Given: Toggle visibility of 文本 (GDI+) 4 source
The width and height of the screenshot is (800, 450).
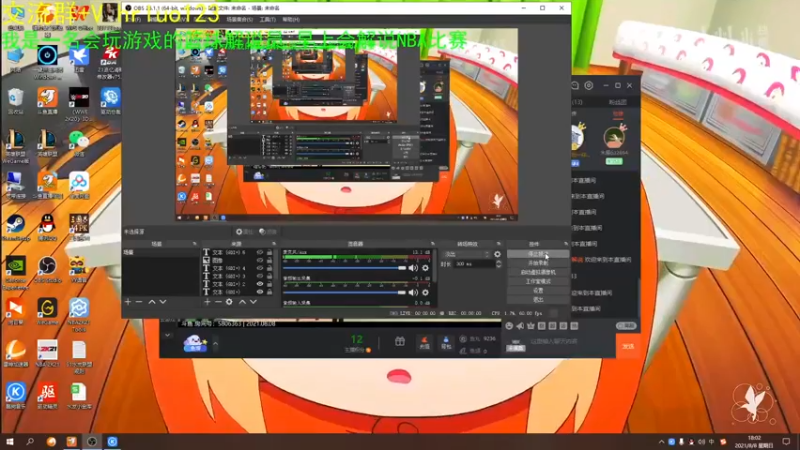Looking at the screenshot, I should (x=260, y=268).
